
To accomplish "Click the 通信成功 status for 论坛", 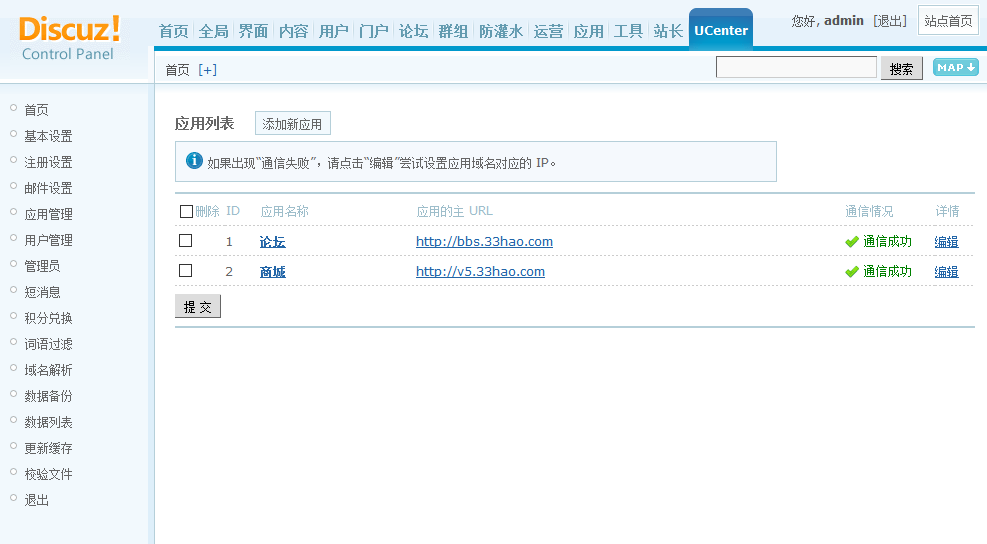I will coord(887,241).
